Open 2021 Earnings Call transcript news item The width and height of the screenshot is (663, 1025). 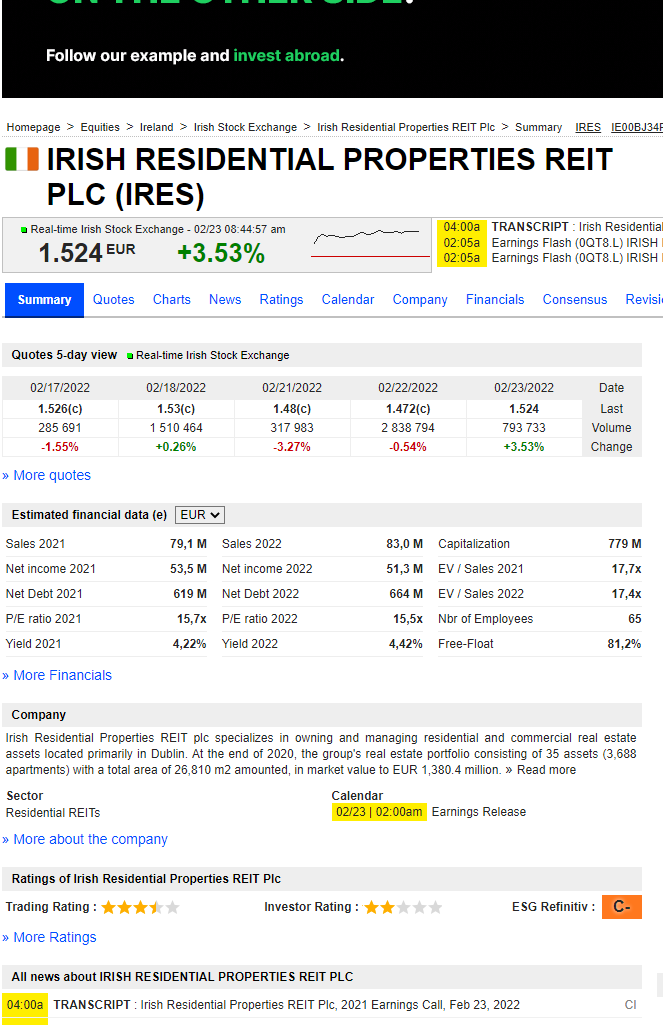coord(286,1005)
